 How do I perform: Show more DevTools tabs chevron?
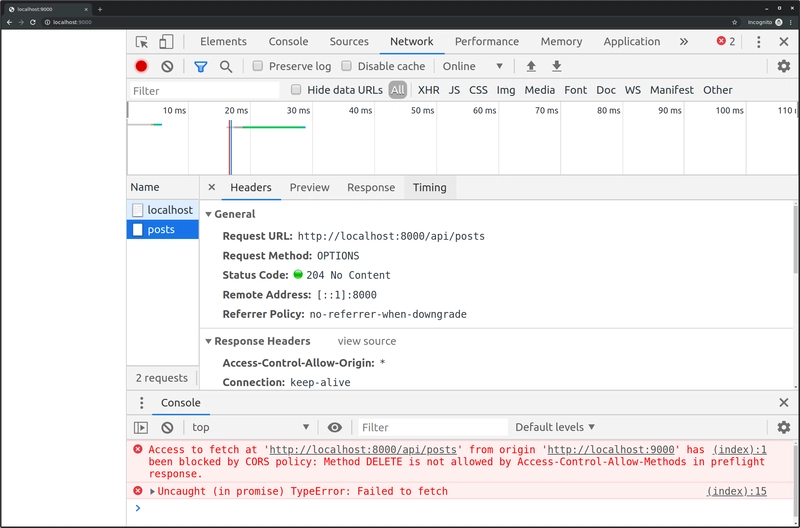(684, 42)
